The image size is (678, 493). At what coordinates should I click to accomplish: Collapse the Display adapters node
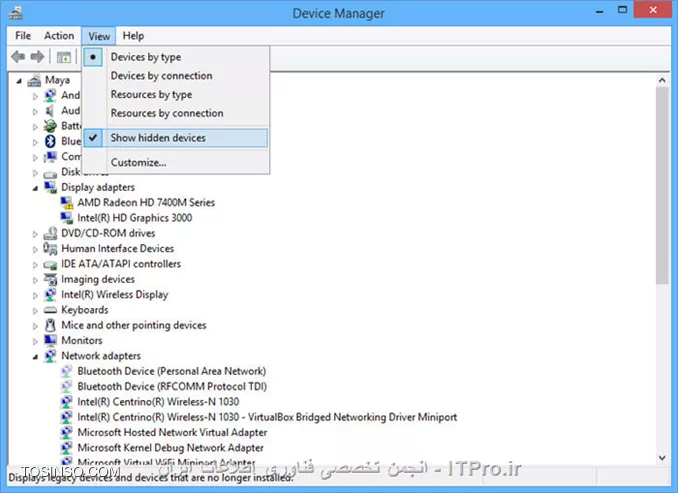point(35,188)
